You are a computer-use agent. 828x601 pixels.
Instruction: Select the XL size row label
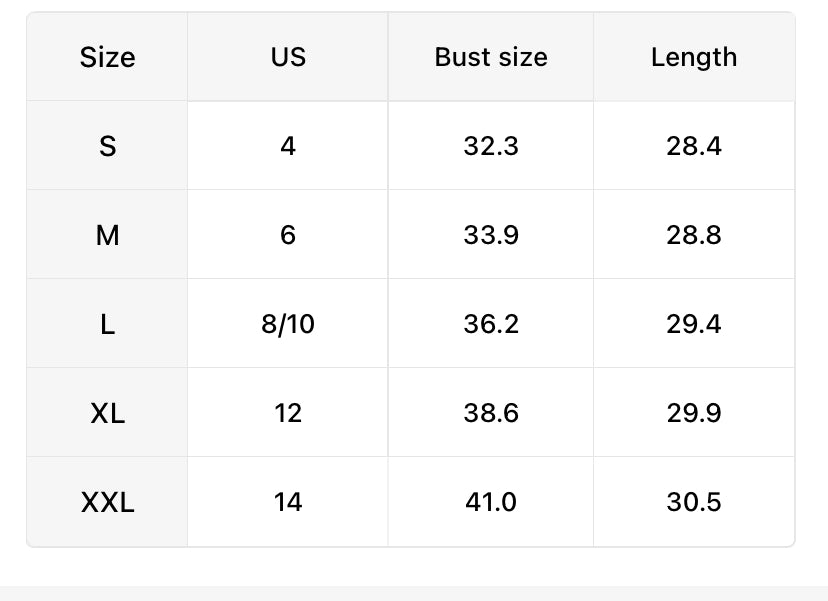coord(107,413)
